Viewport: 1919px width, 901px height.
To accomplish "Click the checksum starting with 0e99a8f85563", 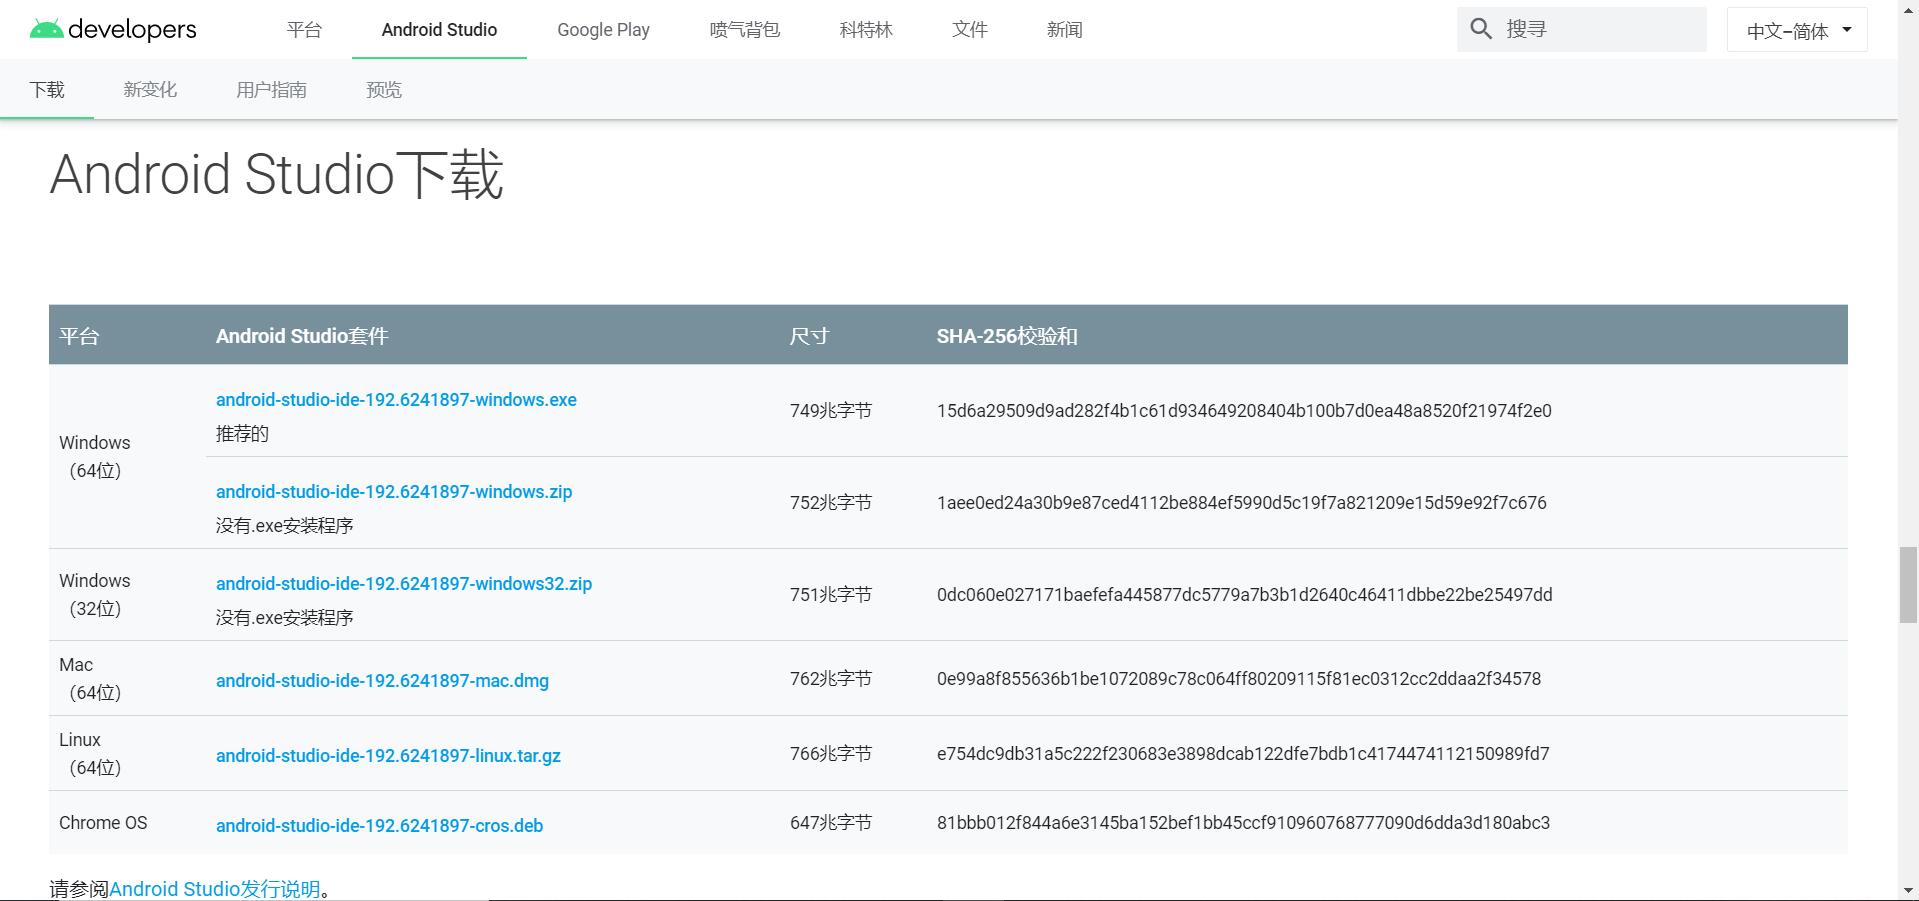I will (1239, 679).
